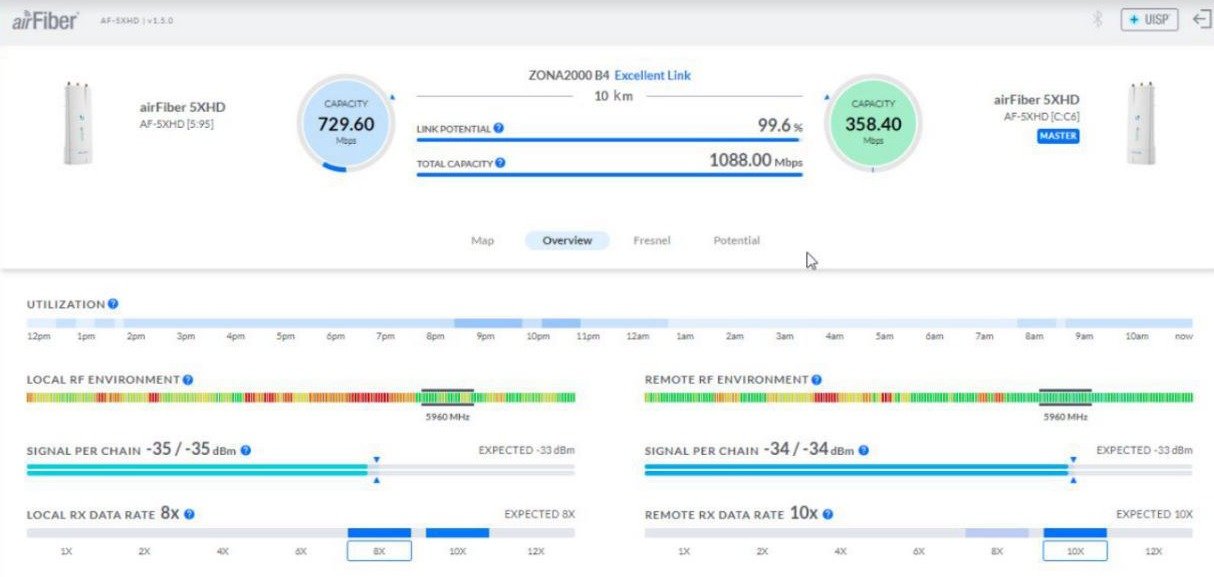This screenshot has width=1214, height=577.
Task: Open the Potential tab
Action: pos(737,241)
